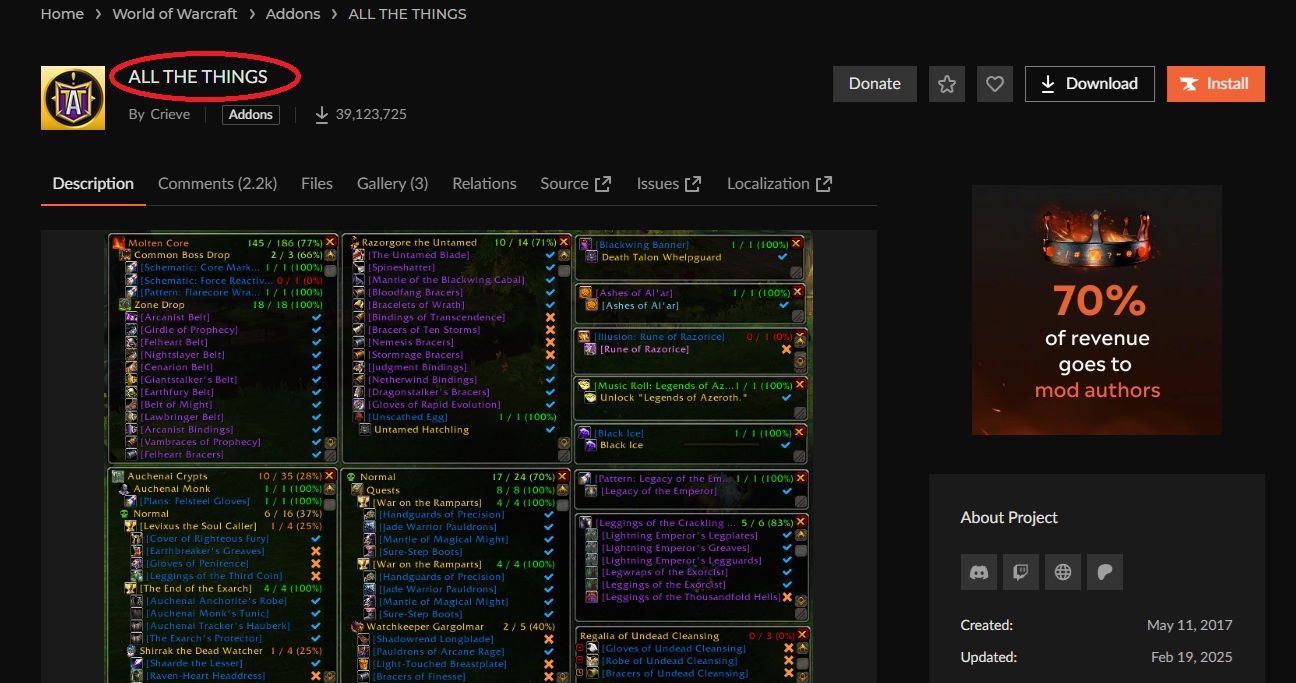Click the ALL THE THINGS addon logo
1296x683 pixels.
(x=73, y=98)
